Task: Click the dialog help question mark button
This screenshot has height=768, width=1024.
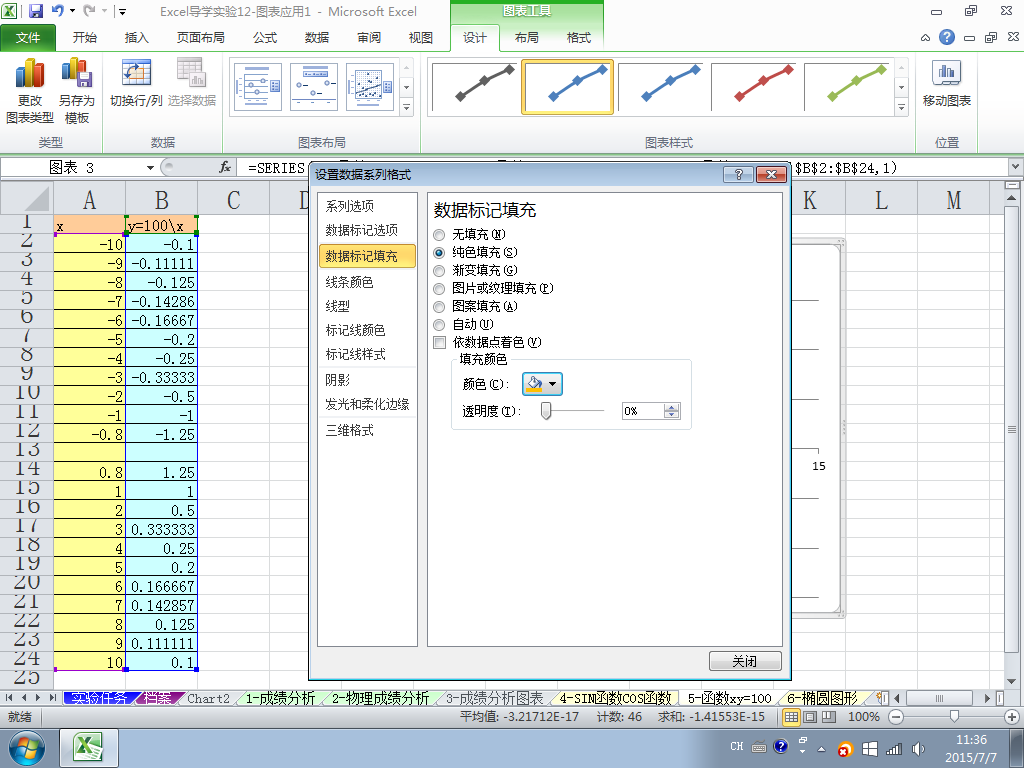Action: tap(738, 174)
